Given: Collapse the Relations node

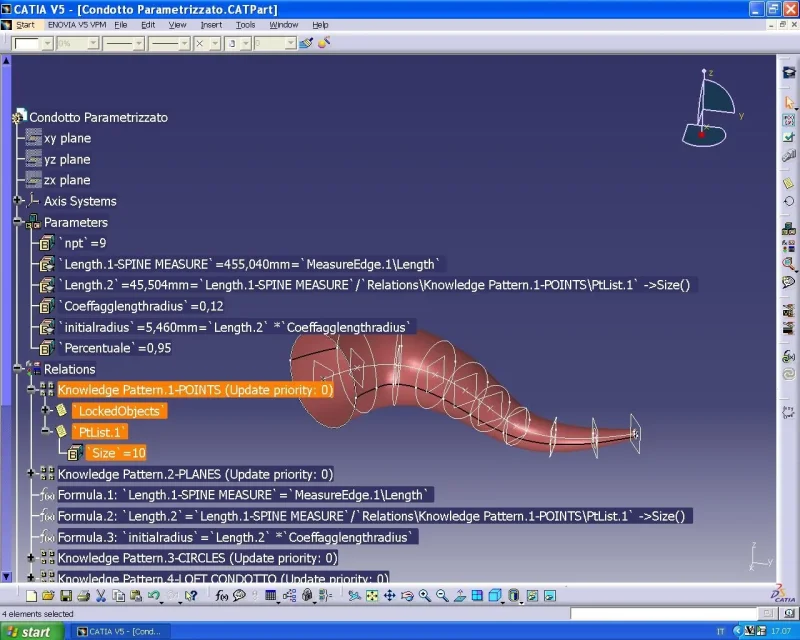Looking at the screenshot, I should (x=17, y=368).
